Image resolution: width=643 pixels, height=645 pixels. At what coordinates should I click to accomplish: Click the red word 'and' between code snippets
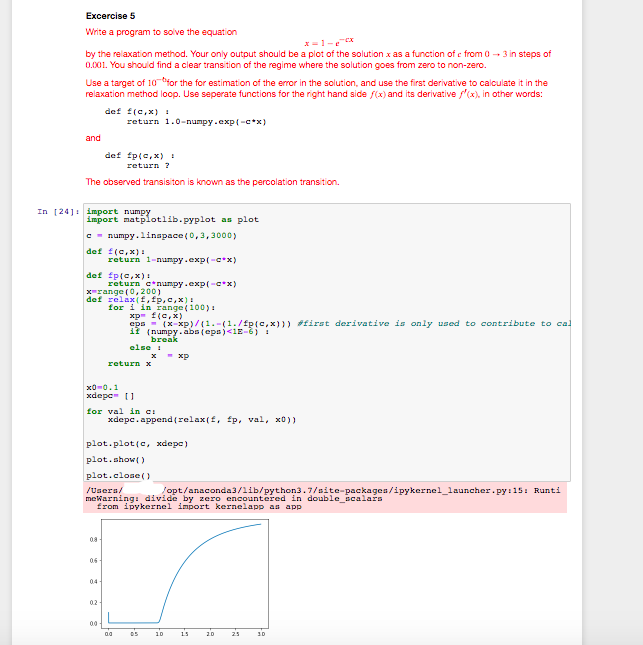click(x=93, y=138)
